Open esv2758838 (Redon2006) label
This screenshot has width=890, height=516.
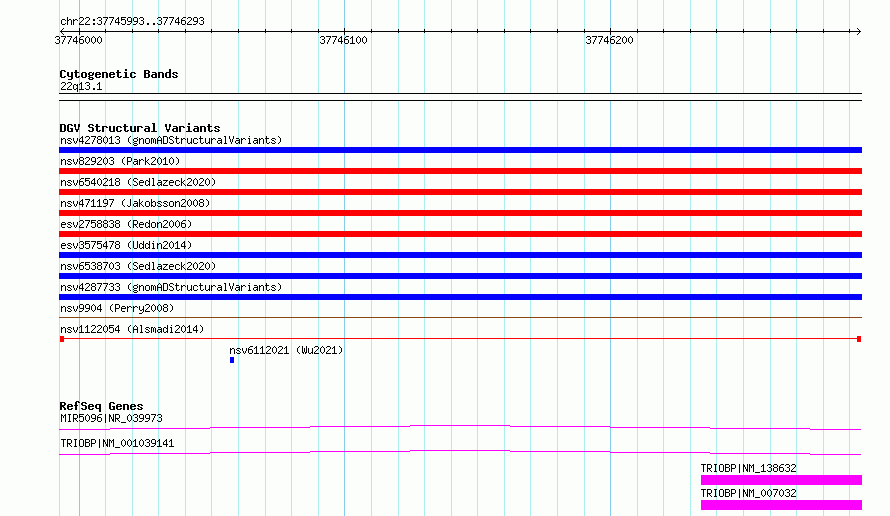[126, 224]
